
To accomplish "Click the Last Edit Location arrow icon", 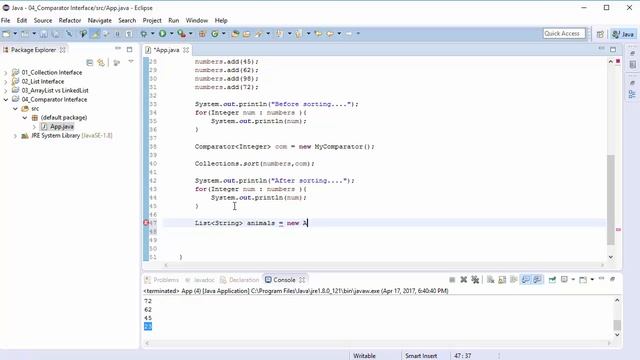I will tap(318, 34).
